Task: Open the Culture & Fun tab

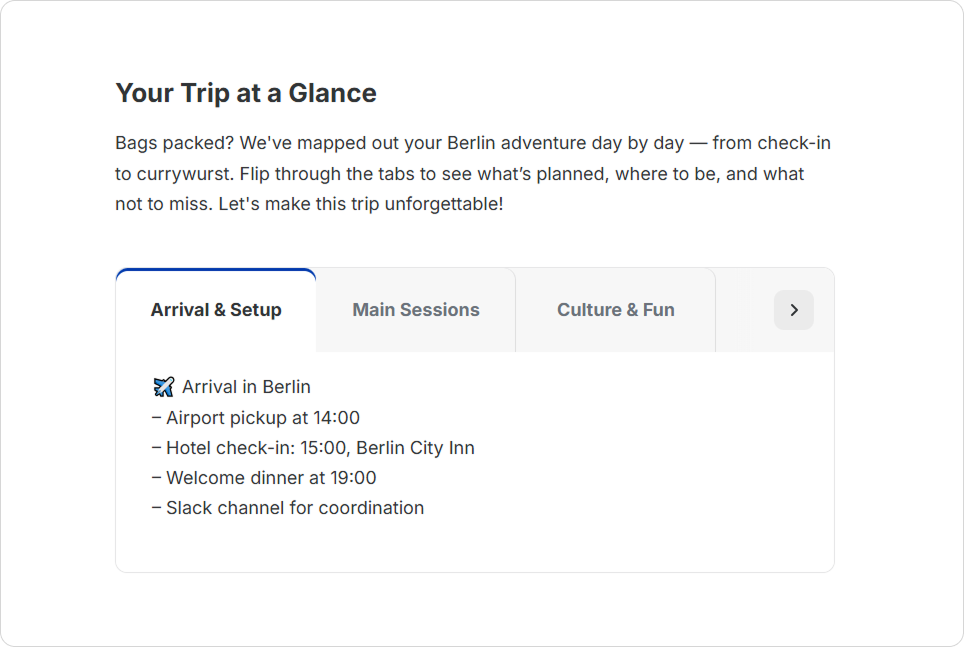Action: click(615, 310)
